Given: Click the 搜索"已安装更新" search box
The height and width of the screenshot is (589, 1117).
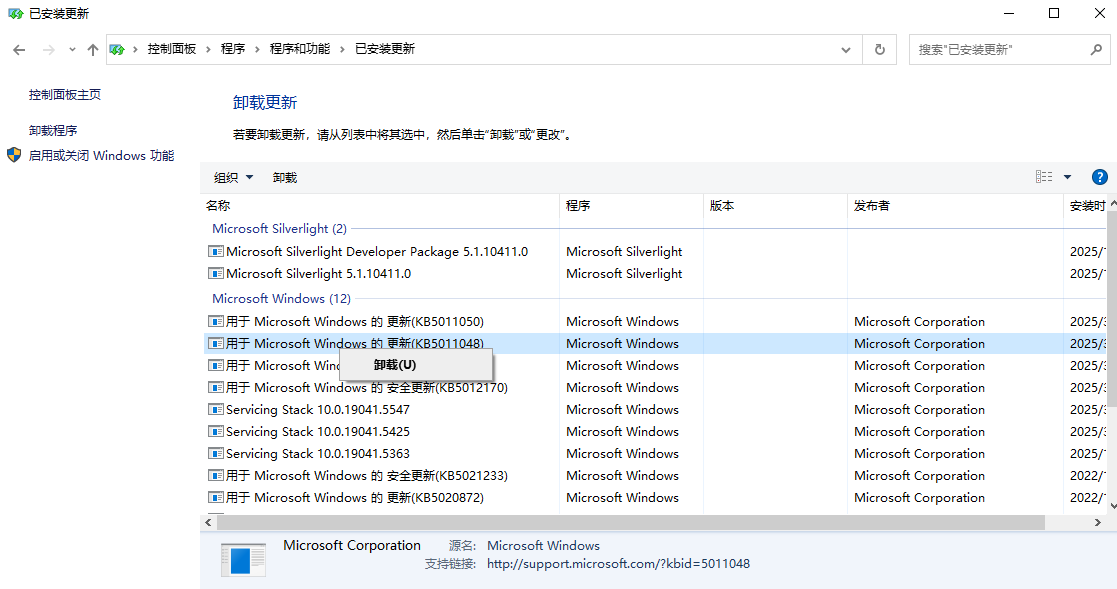Looking at the screenshot, I should (997, 50).
